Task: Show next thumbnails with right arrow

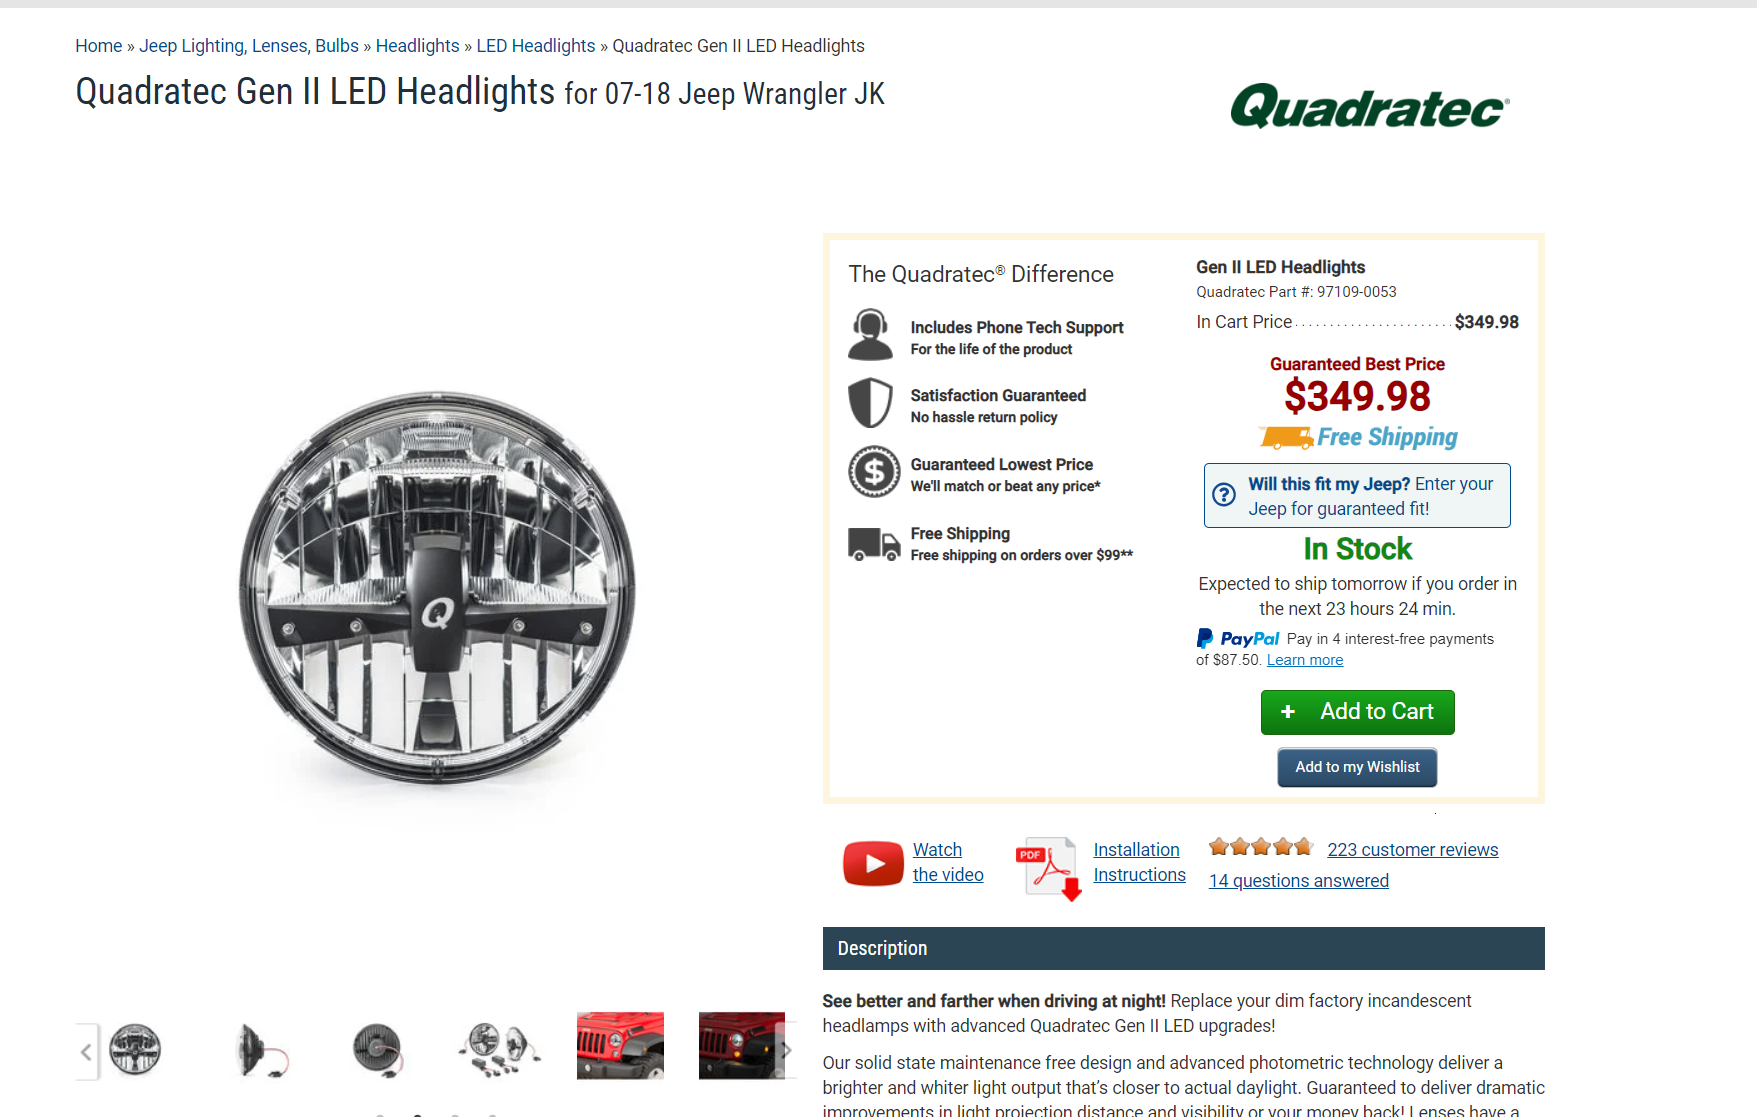Action: (x=786, y=1051)
